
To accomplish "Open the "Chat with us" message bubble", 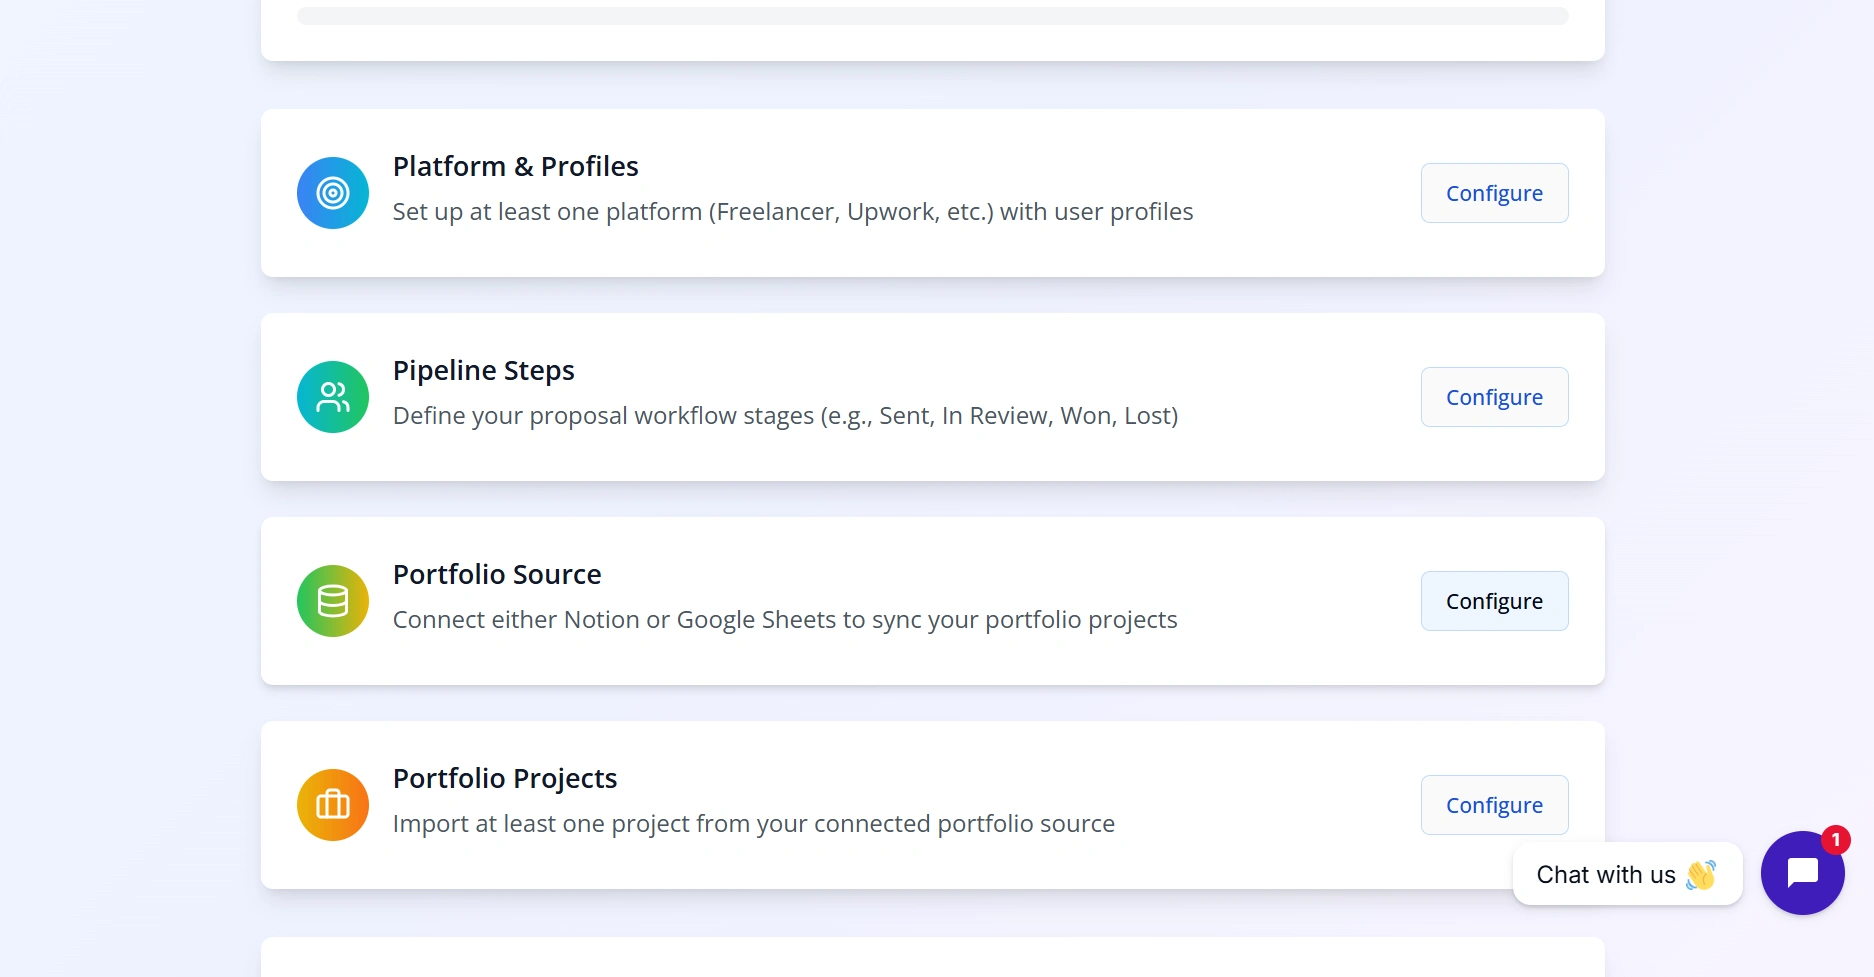I will (x=1606, y=875).
